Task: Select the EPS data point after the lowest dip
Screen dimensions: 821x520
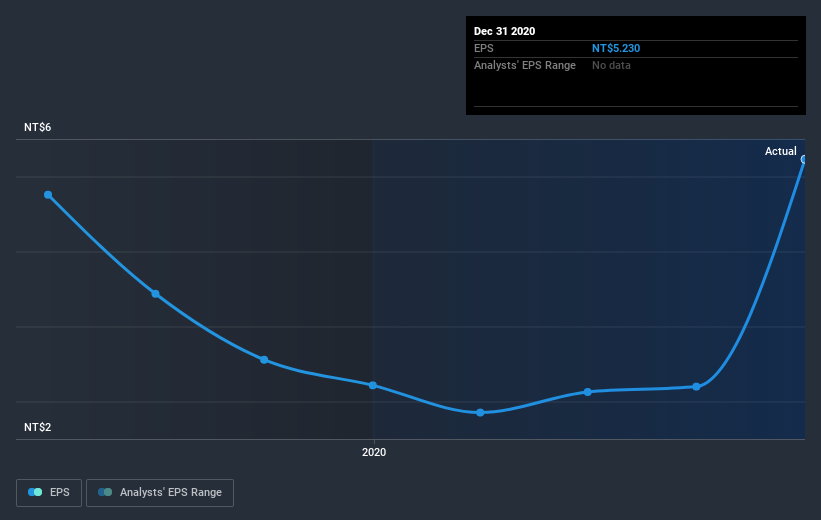Action: [x=588, y=392]
